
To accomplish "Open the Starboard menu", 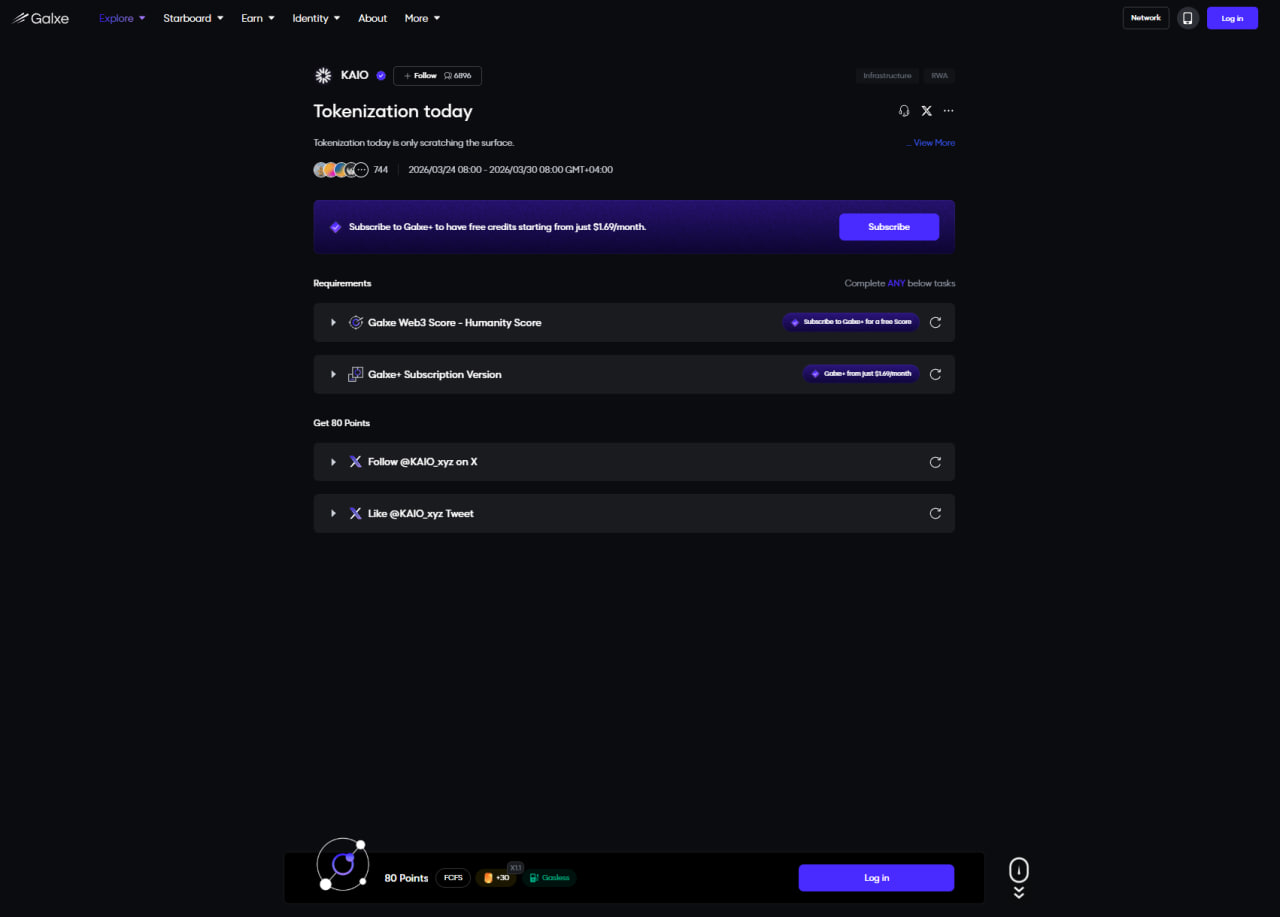I will pyautogui.click(x=193, y=18).
